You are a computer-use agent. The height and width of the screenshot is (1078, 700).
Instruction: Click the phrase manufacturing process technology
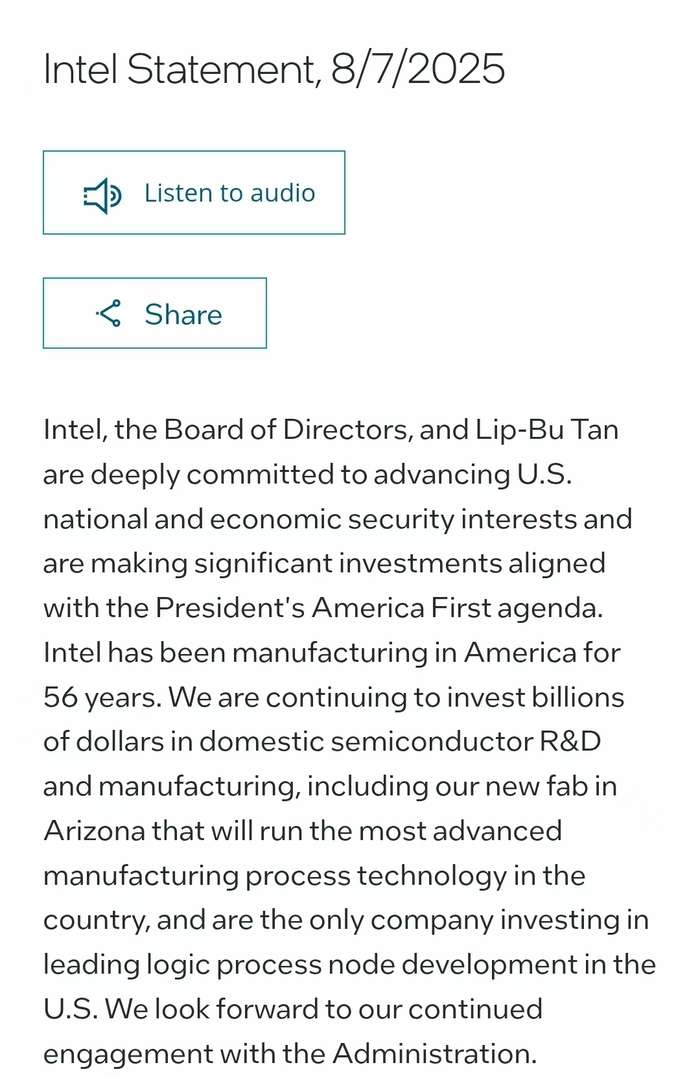tap(275, 875)
